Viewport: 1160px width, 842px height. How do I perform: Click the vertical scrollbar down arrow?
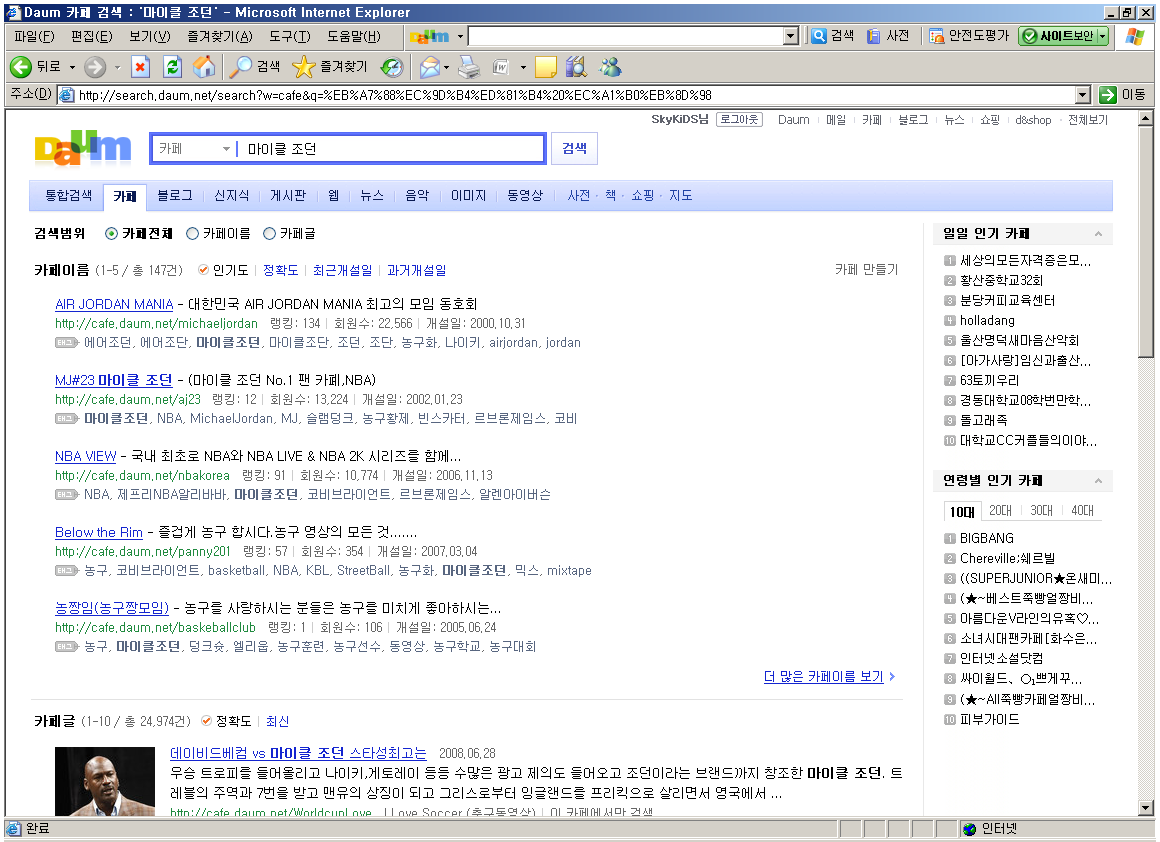1146,808
